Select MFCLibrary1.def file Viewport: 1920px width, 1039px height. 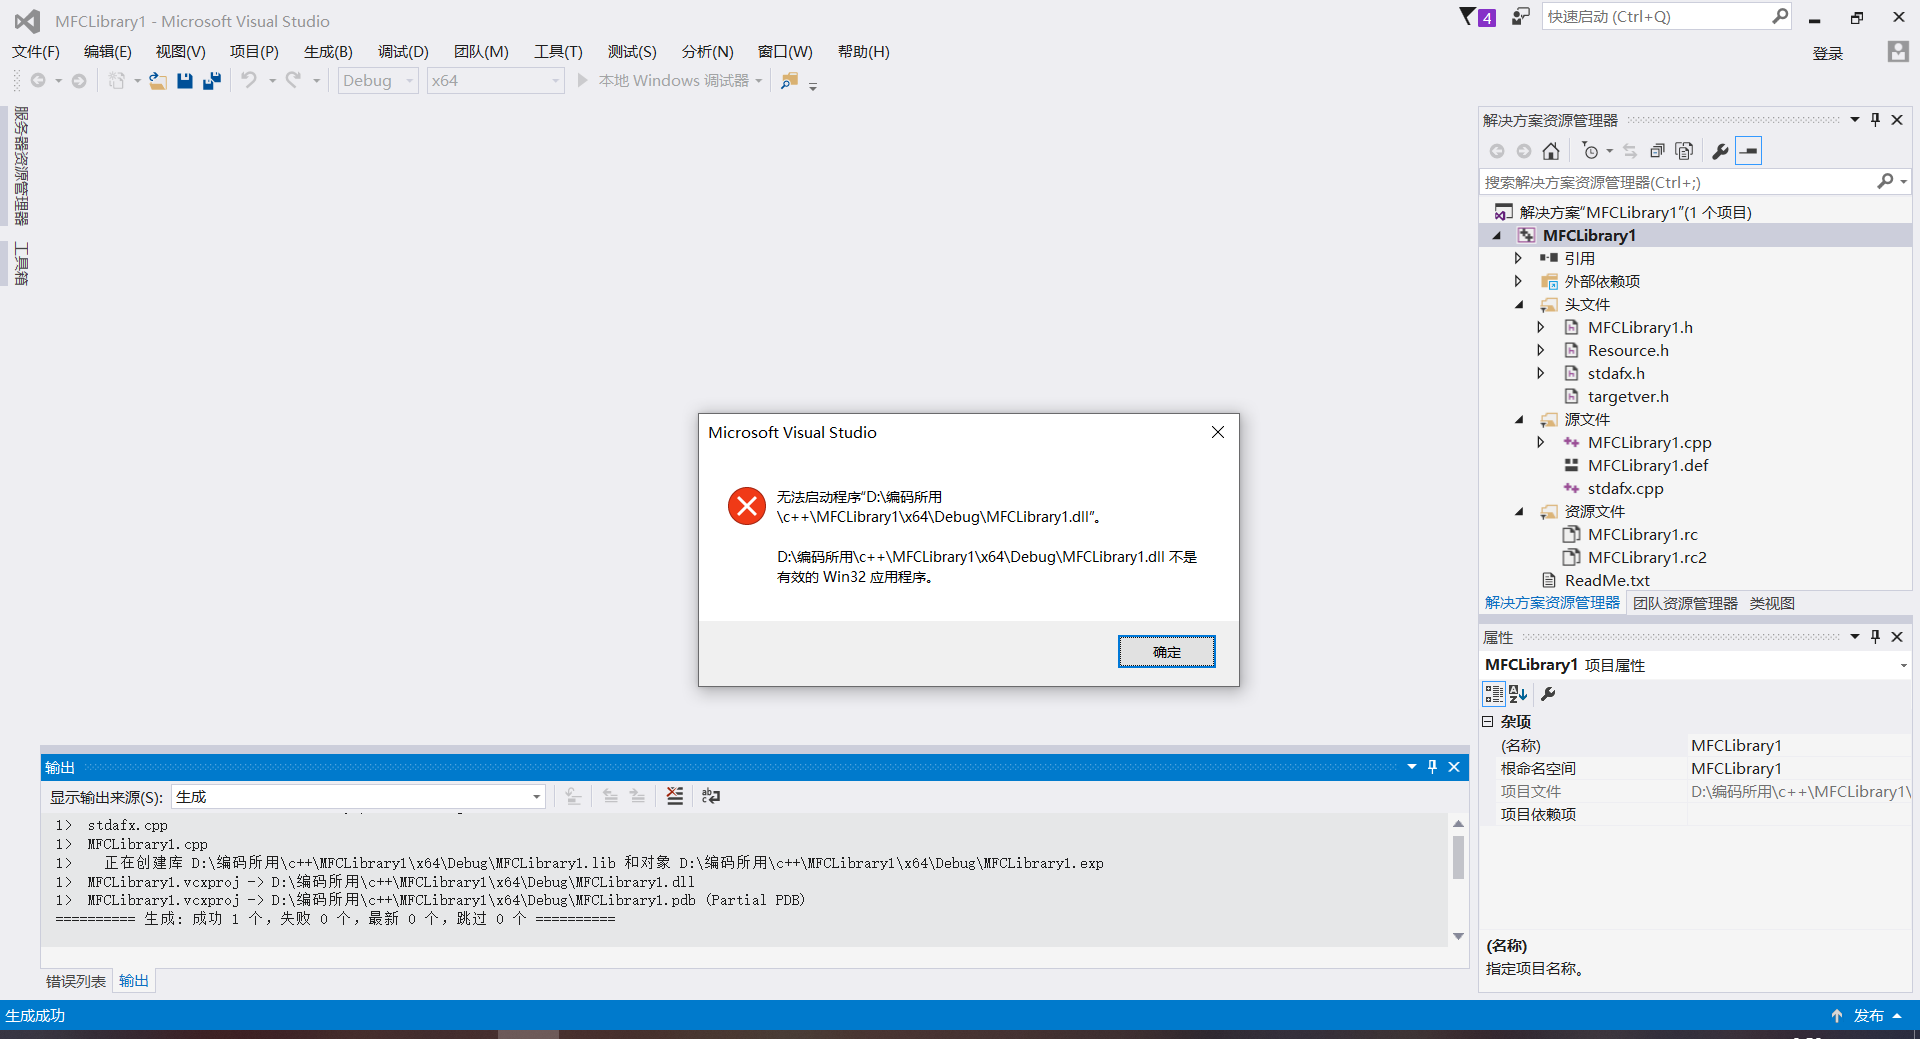[x=1648, y=465]
